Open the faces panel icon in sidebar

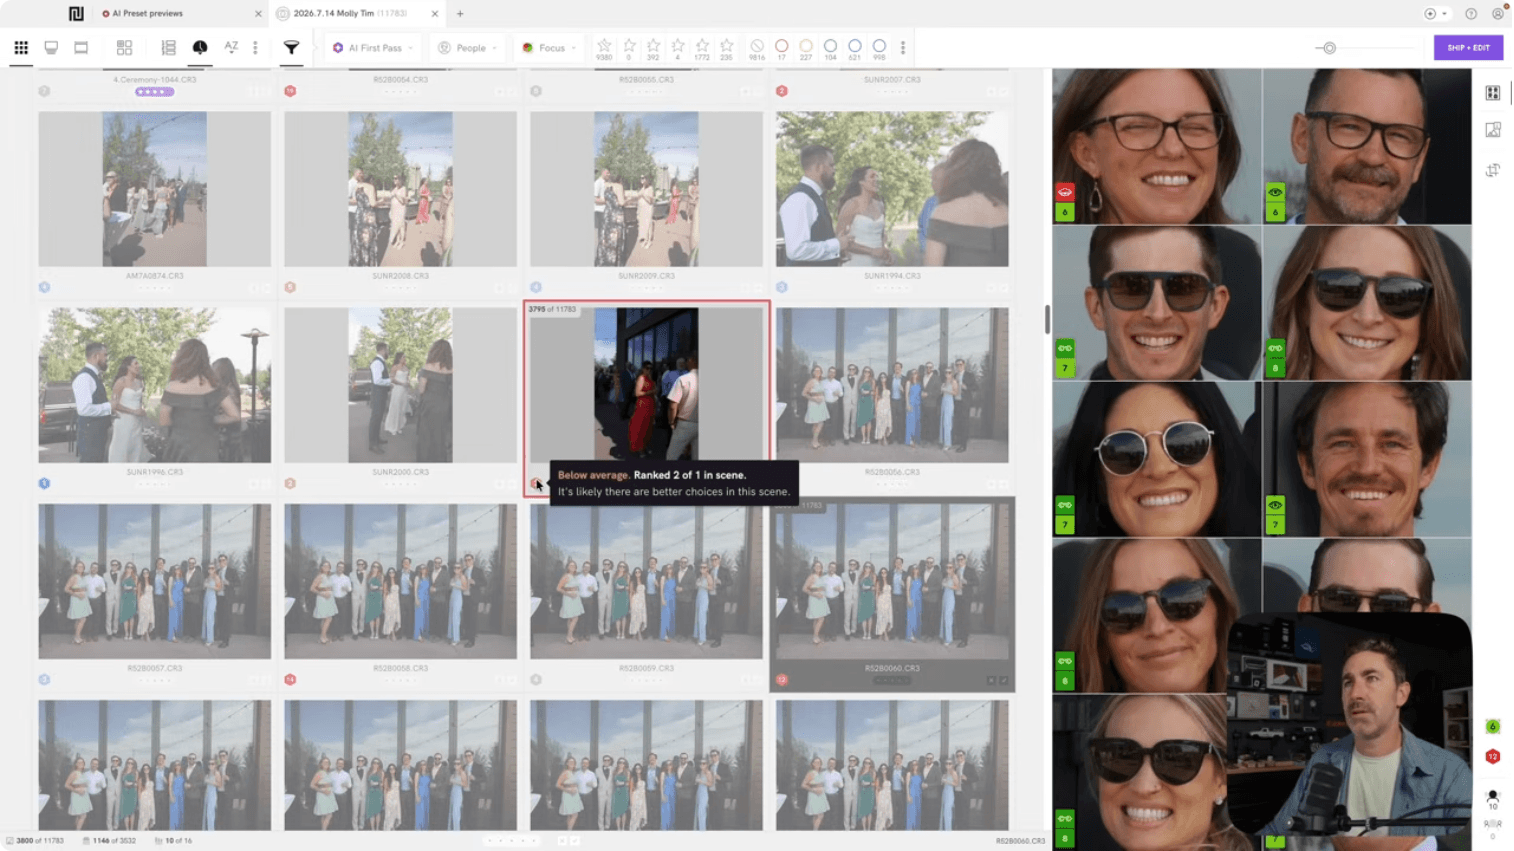[1492, 93]
